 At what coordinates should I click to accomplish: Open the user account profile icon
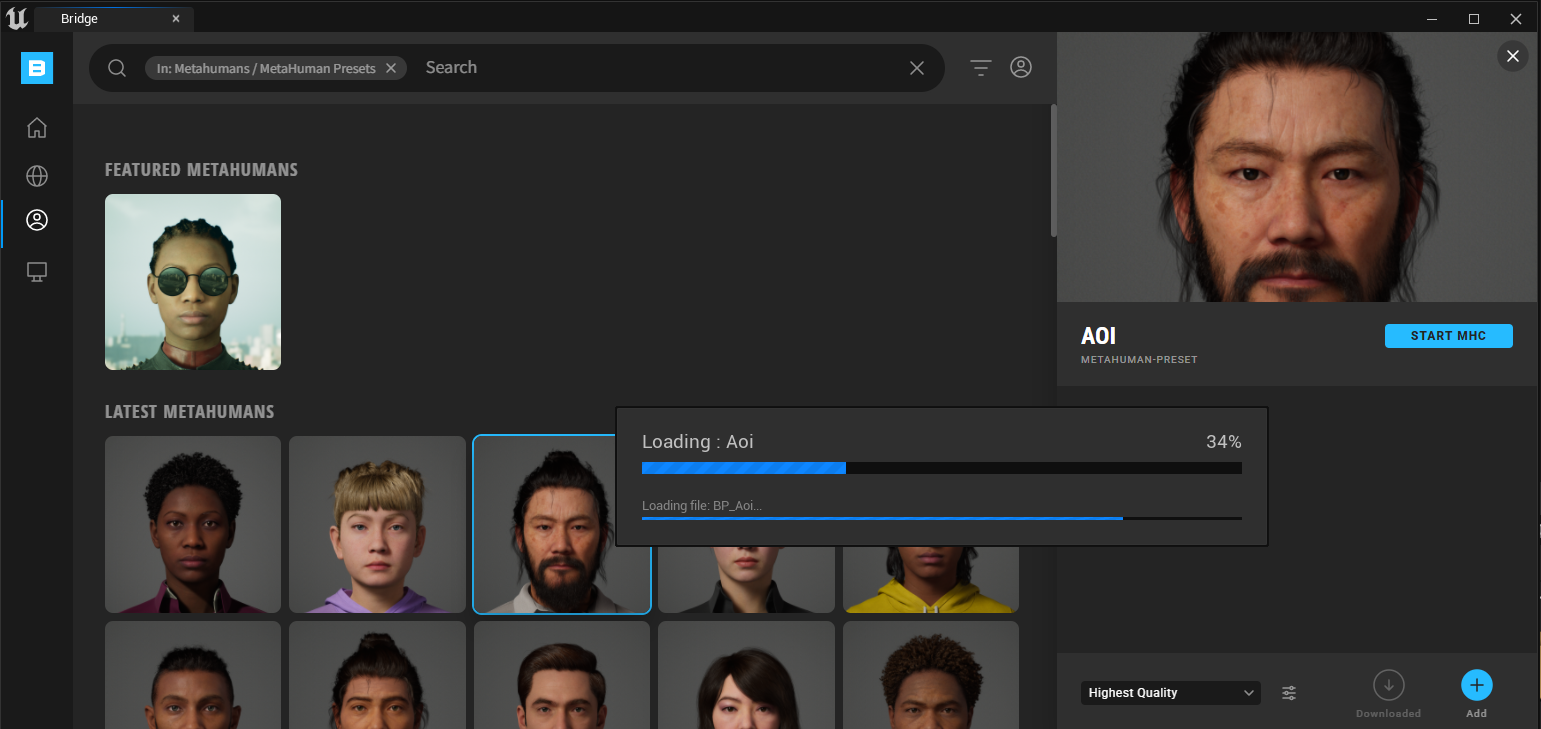(1020, 67)
